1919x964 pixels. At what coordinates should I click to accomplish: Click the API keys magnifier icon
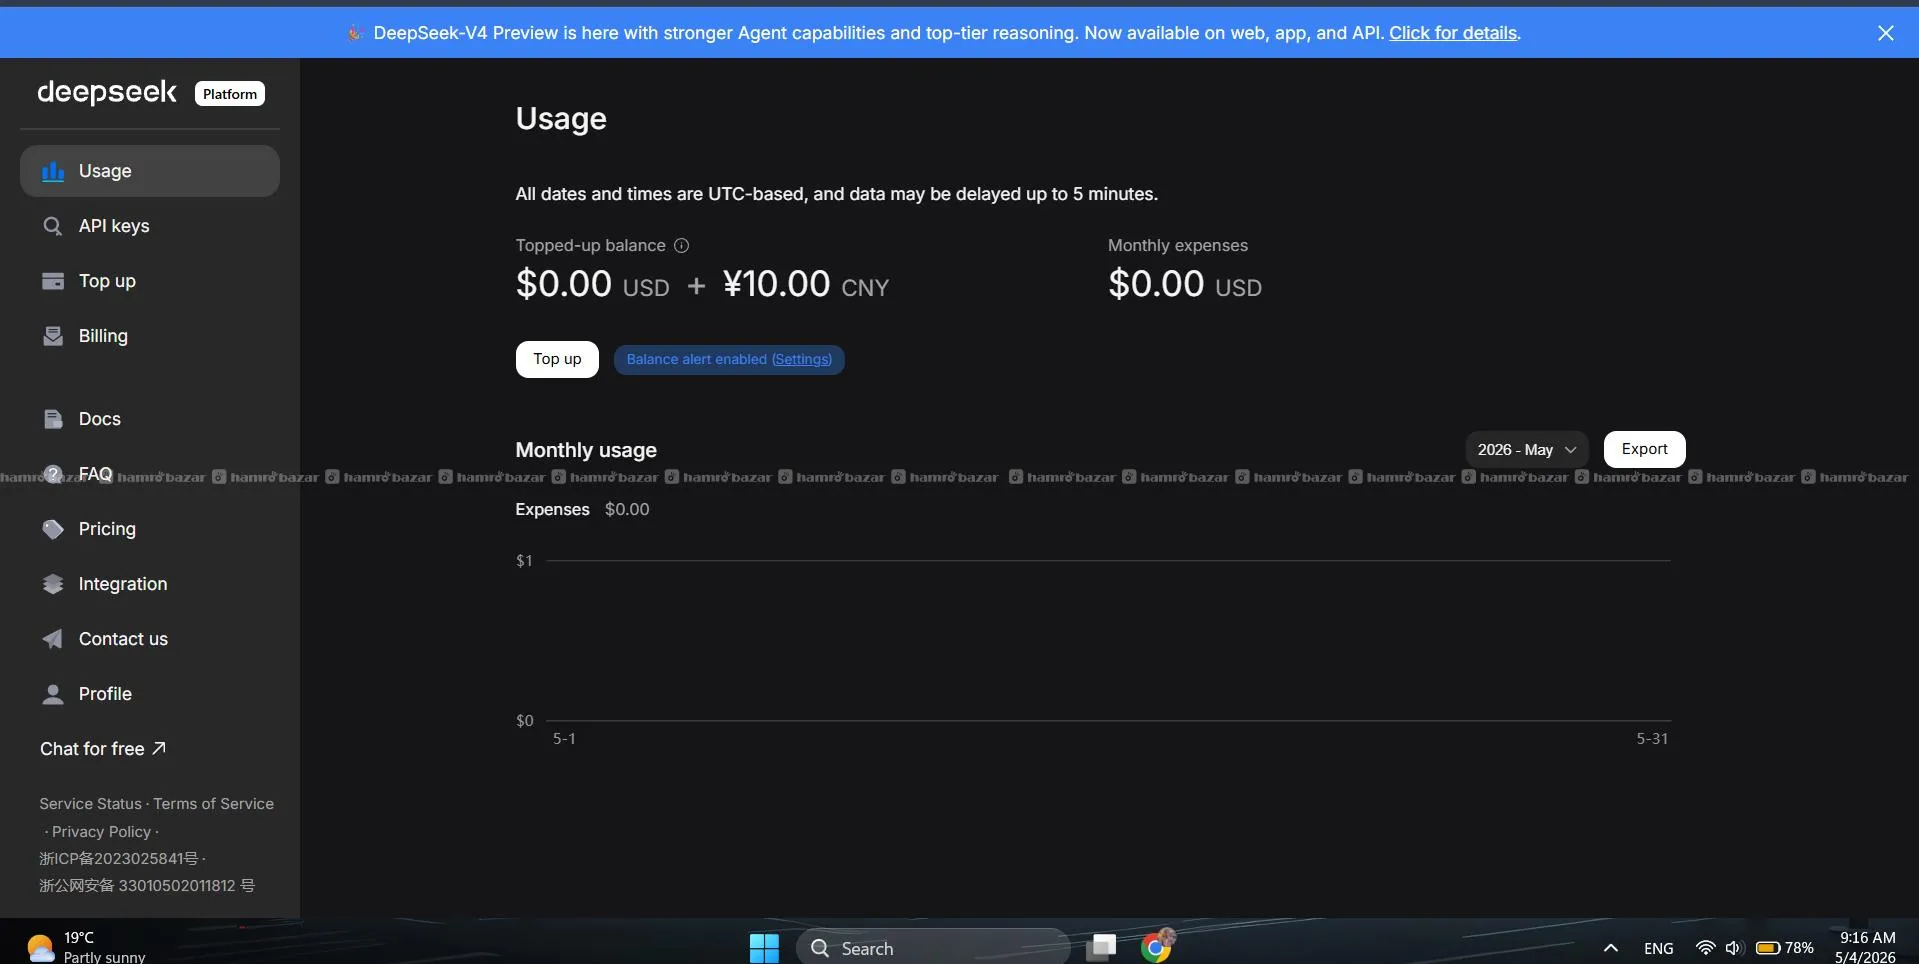[x=53, y=226]
